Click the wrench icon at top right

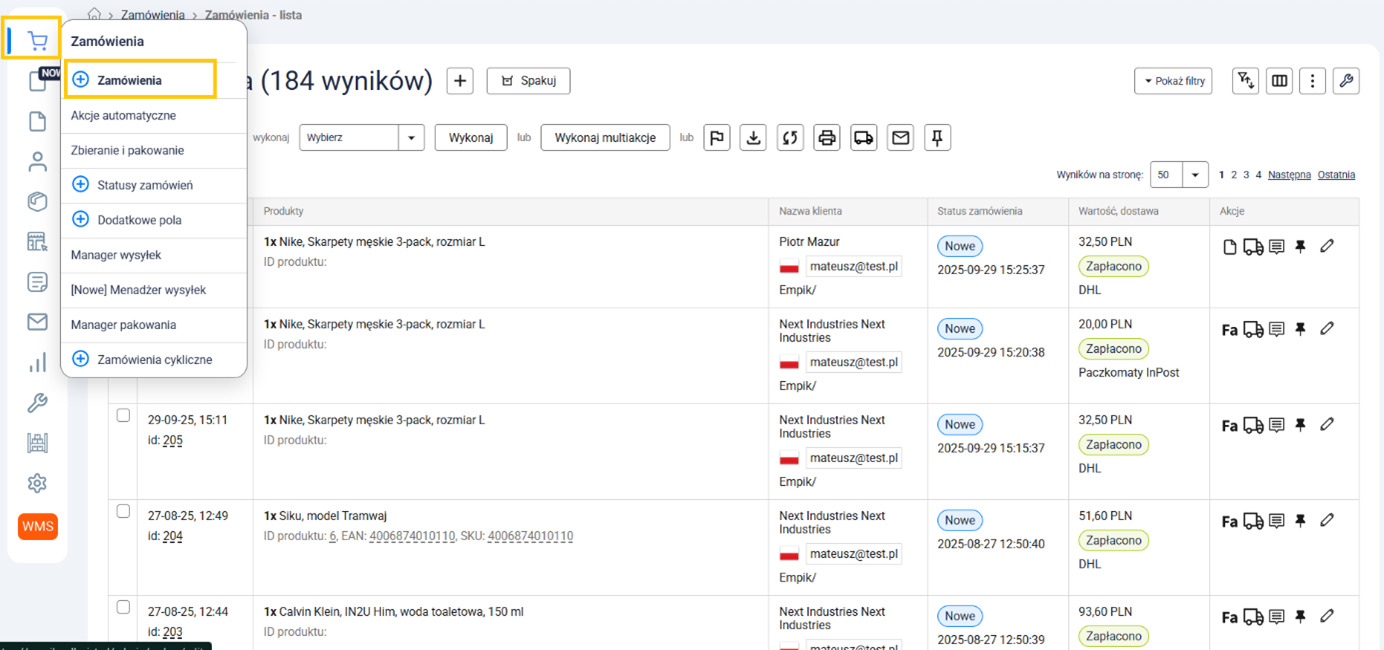click(x=1346, y=81)
